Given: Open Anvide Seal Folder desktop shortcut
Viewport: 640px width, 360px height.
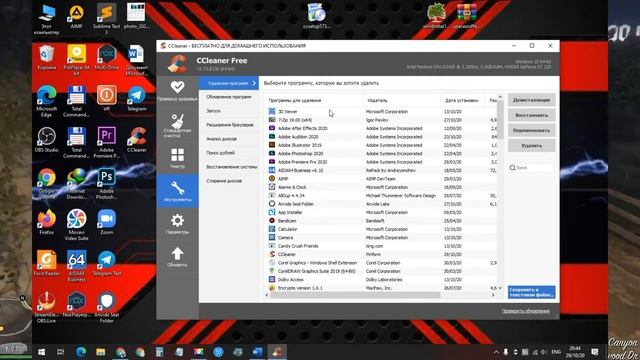Looking at the screenshot, I should pos(107,307).
